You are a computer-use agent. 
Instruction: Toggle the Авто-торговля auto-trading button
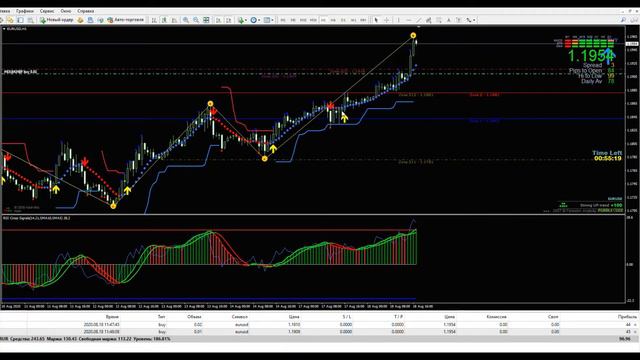[x=126, y=20]
